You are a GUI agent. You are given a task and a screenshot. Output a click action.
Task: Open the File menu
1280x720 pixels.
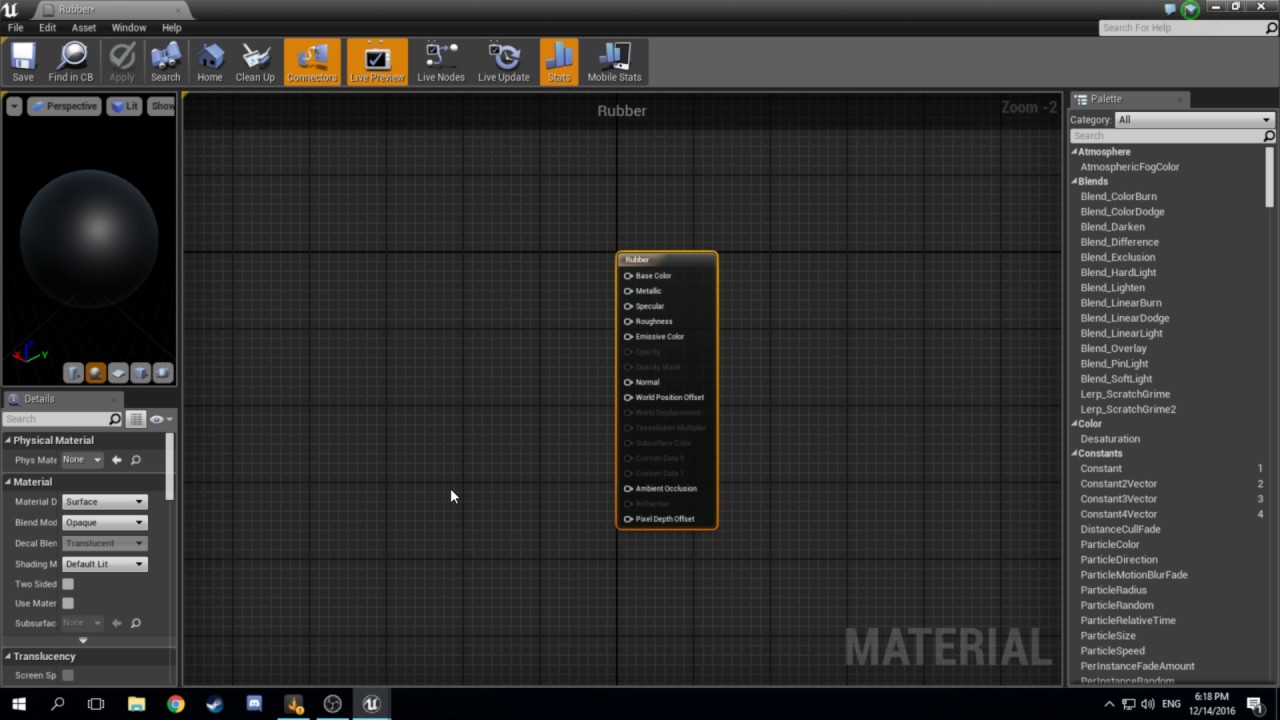16,28
